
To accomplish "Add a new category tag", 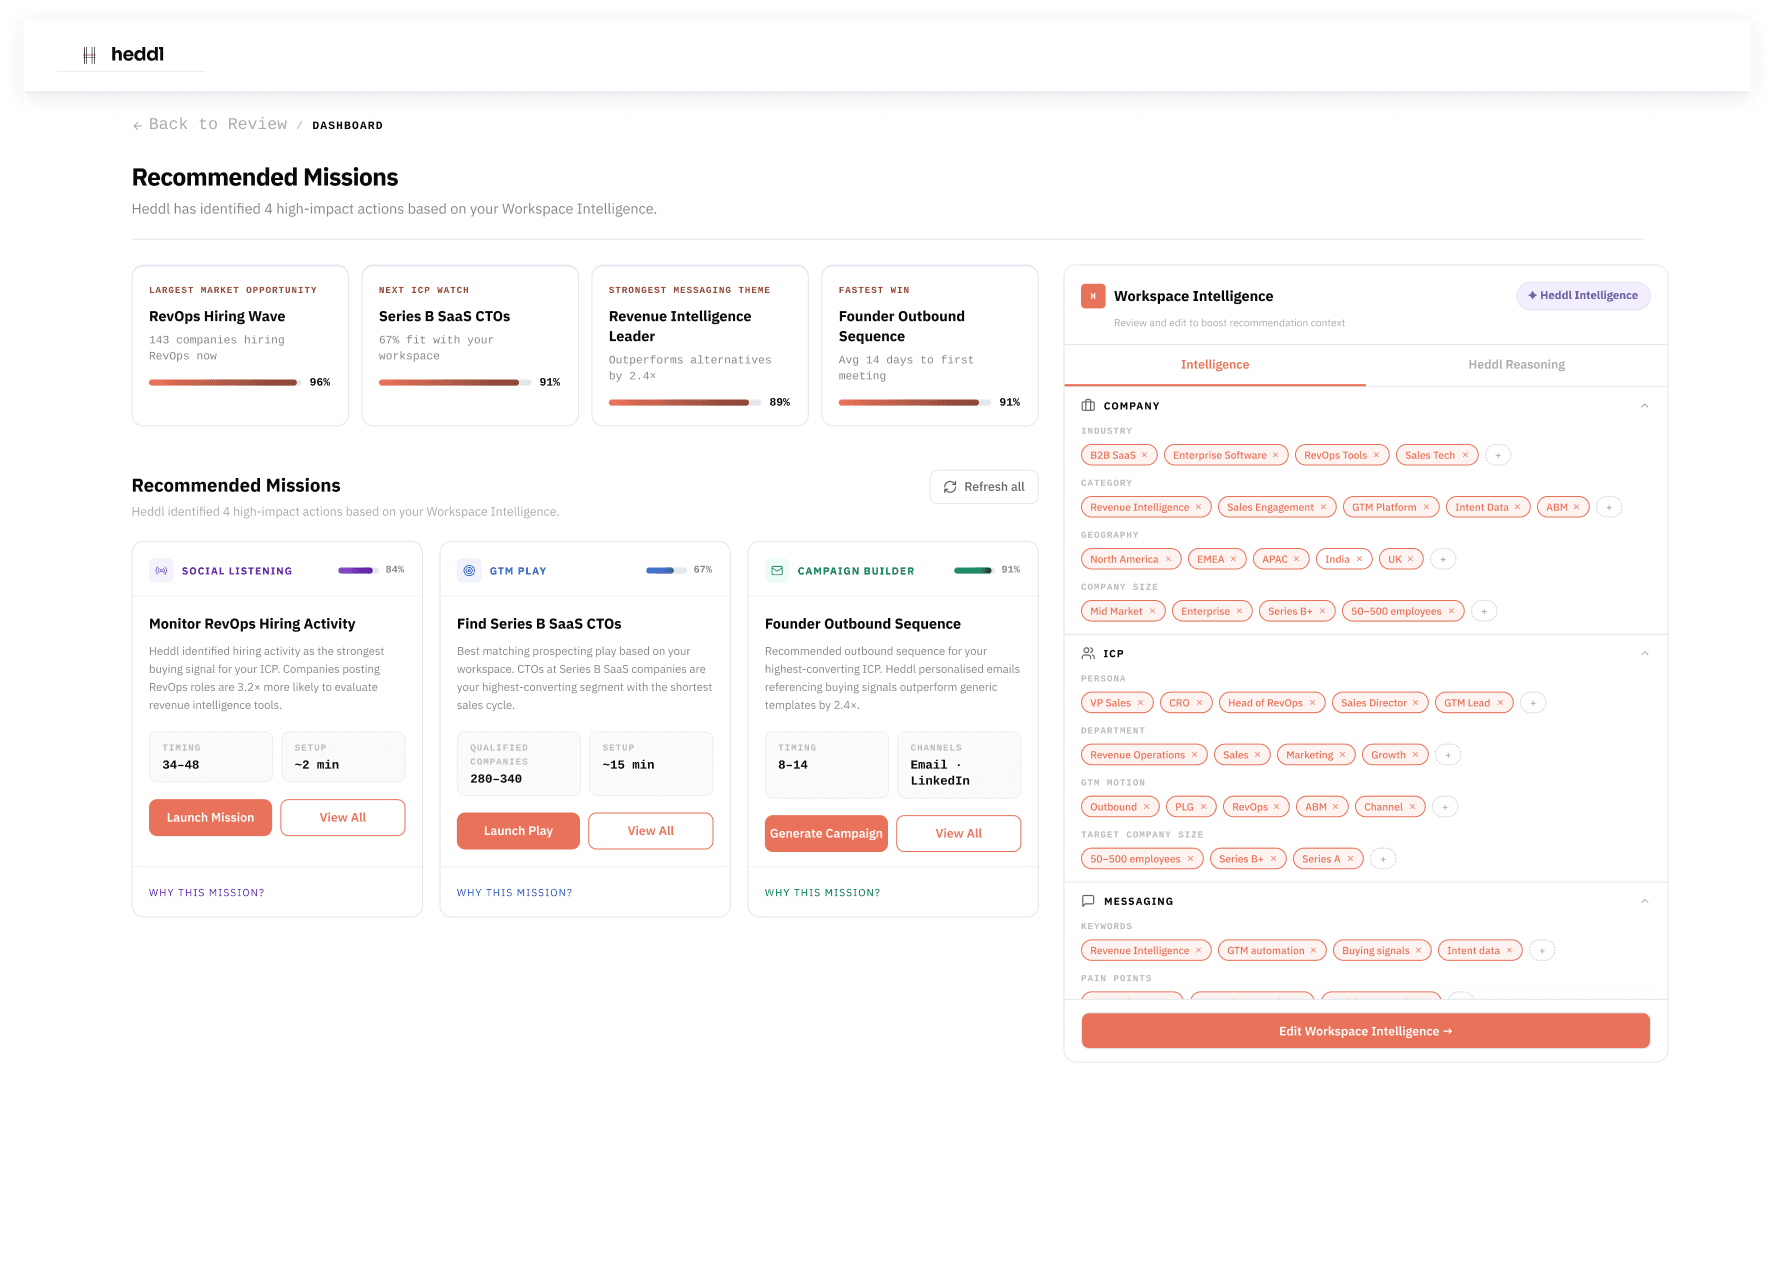I will click(x=1609, y=507).
